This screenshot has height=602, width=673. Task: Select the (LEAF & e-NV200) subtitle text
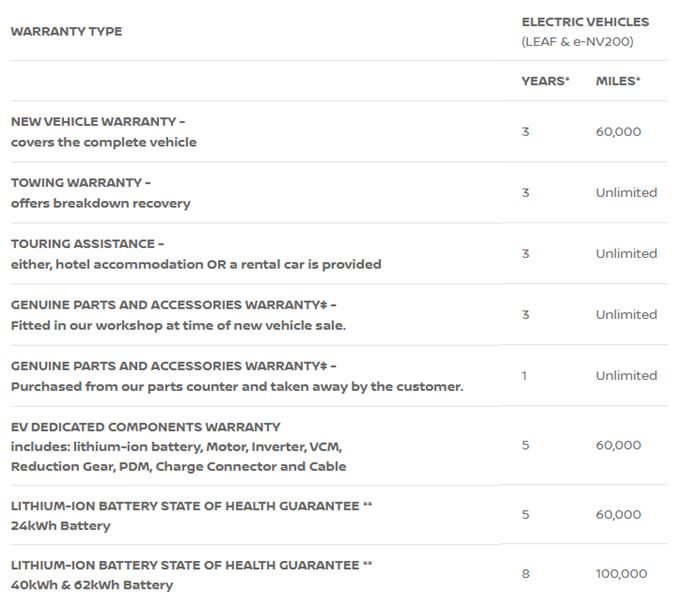point(577,41)
